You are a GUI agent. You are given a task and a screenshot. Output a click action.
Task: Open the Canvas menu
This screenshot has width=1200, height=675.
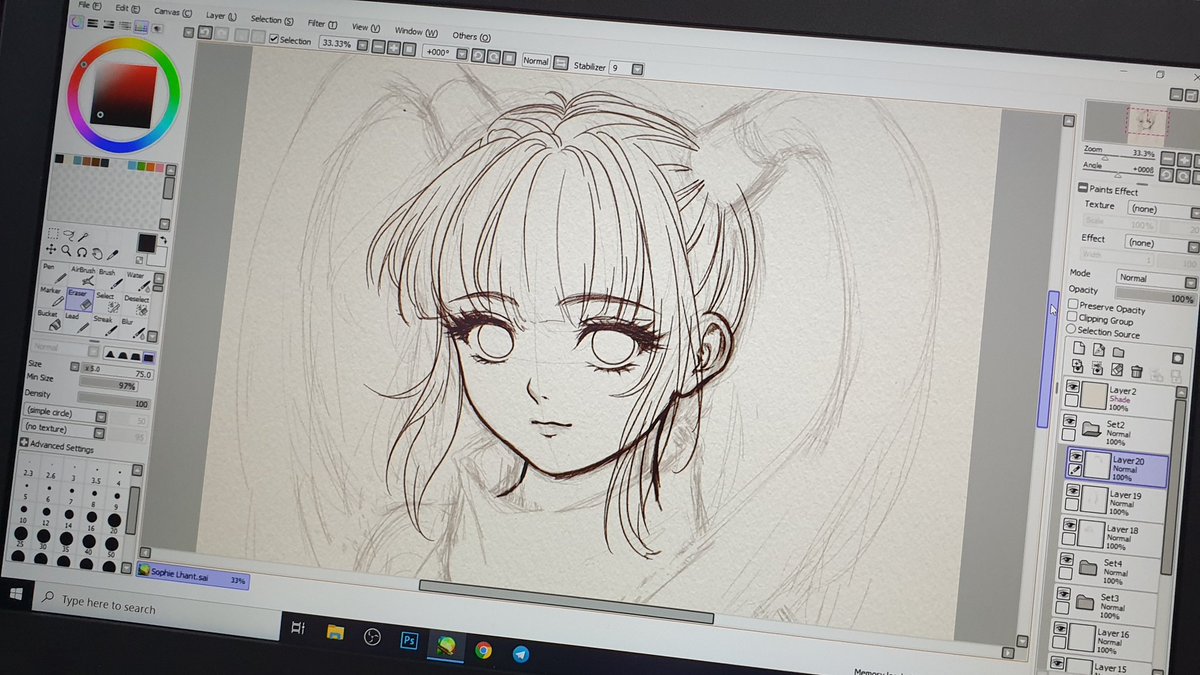point(173,11)
